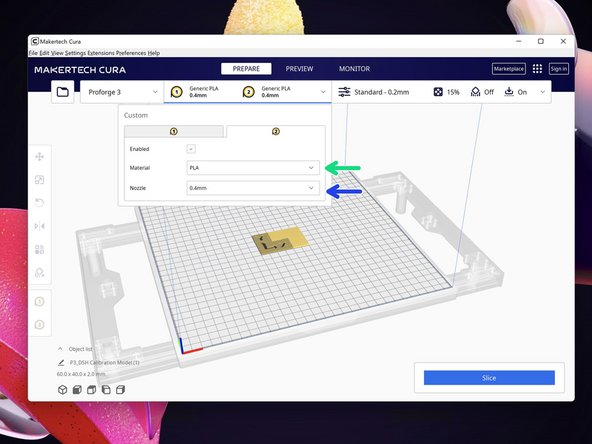Open the Proforge 3 printer dropdown
The height and width of the screenshot is (444, 592).
pyautogui.click(x=123, y=92)
